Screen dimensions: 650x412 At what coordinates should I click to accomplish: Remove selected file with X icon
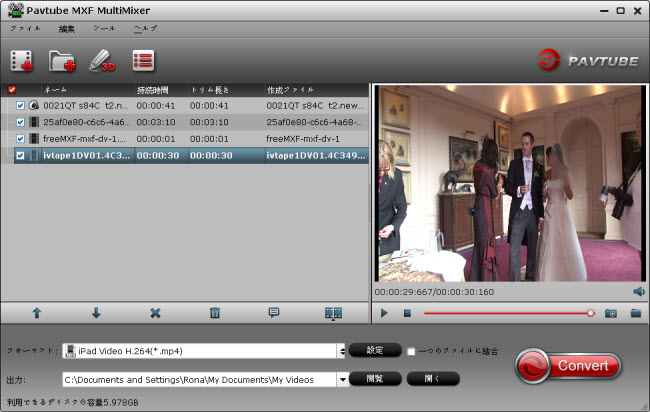click(155, 313)
